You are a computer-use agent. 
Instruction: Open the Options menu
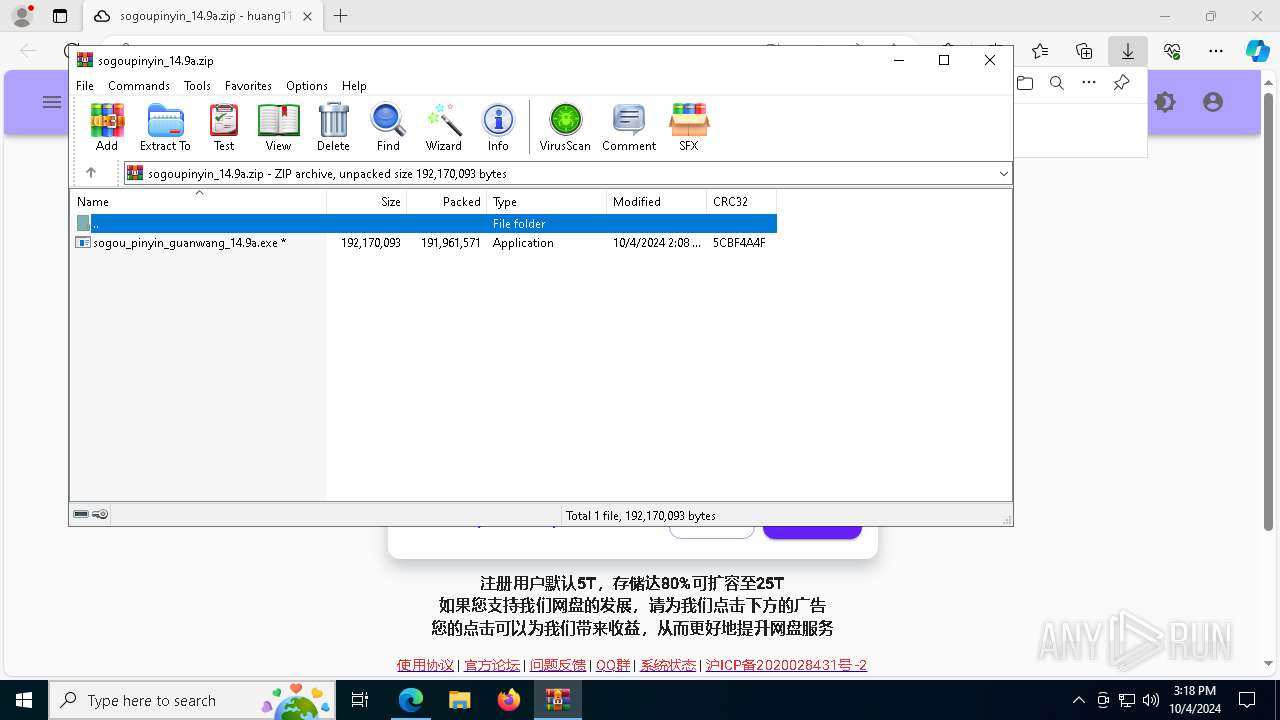[307, 86]
